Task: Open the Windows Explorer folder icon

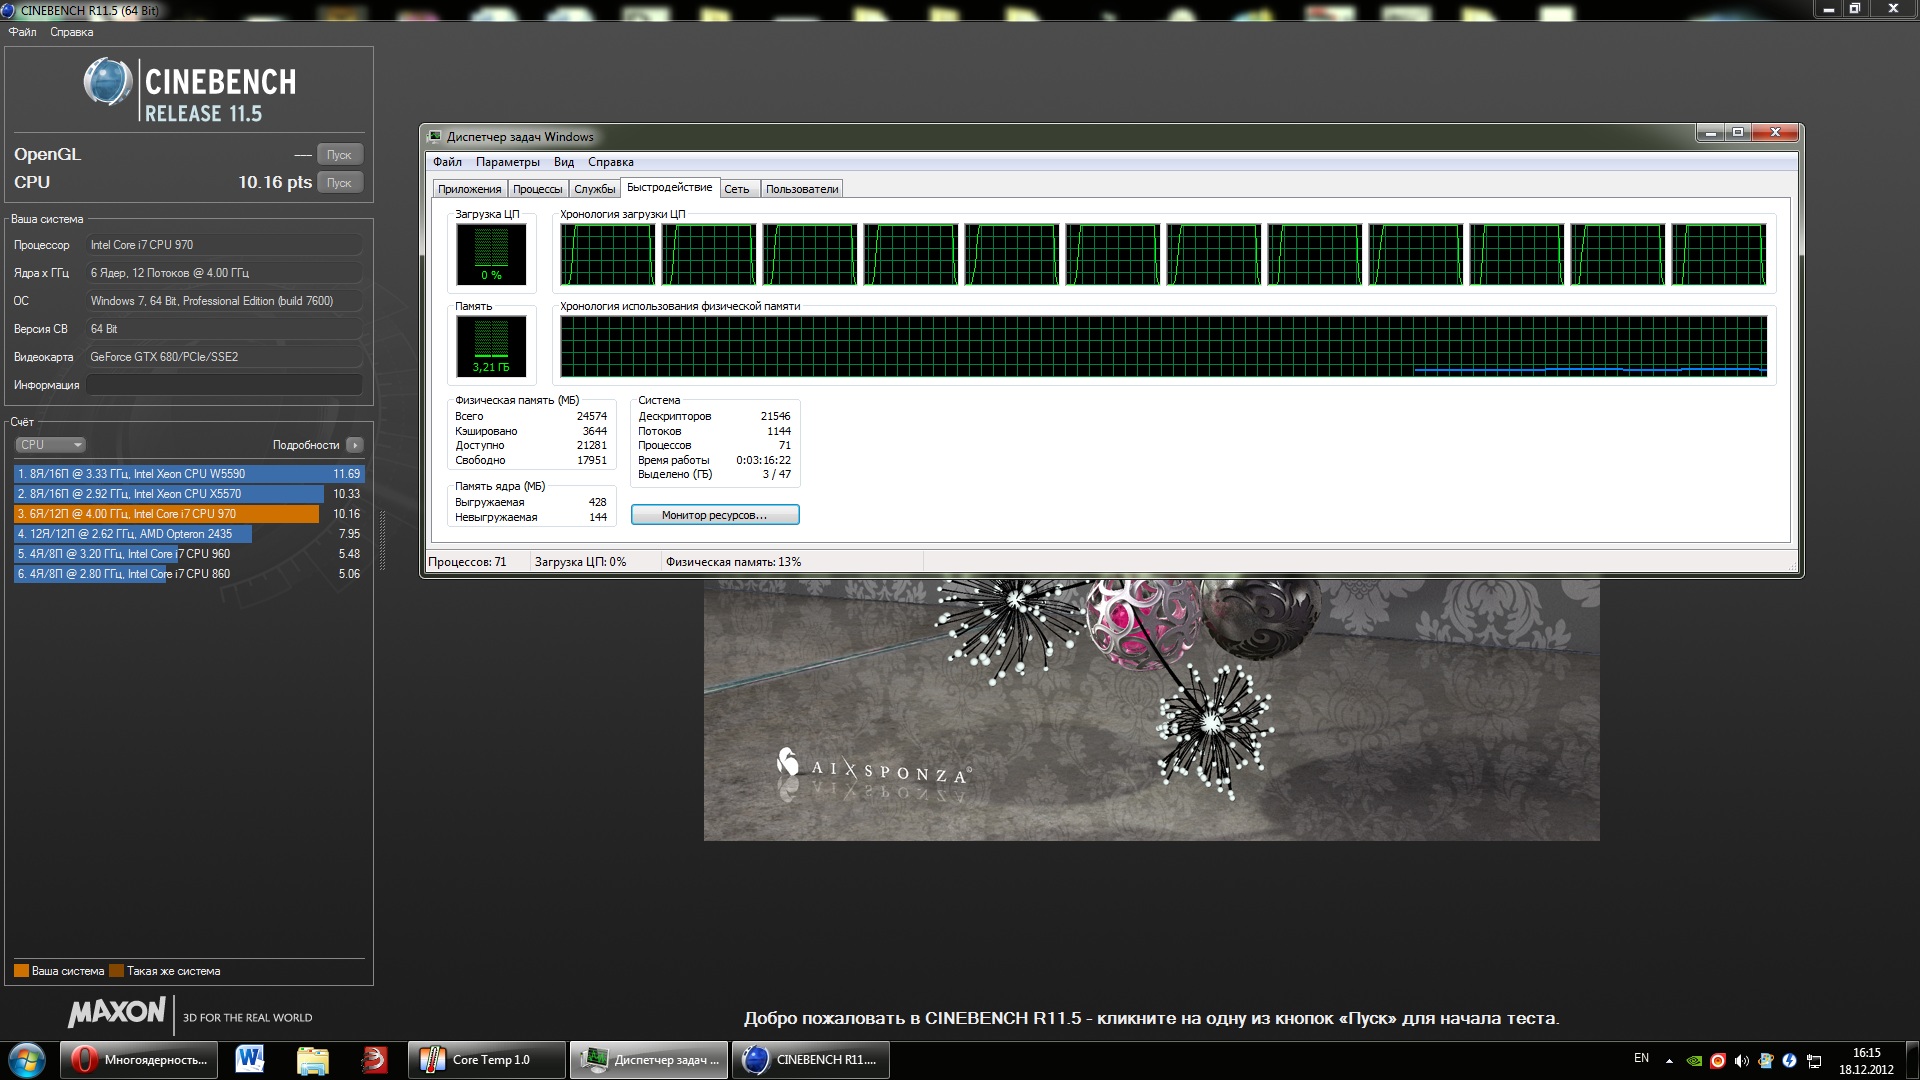Action: click(x=313, y=1060)
